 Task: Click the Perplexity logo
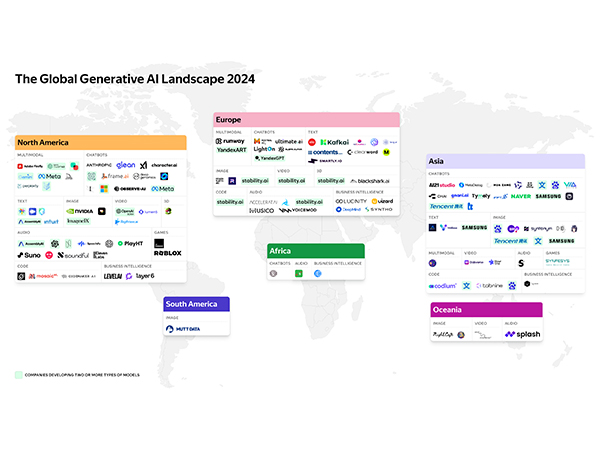(x=28, y=186)
